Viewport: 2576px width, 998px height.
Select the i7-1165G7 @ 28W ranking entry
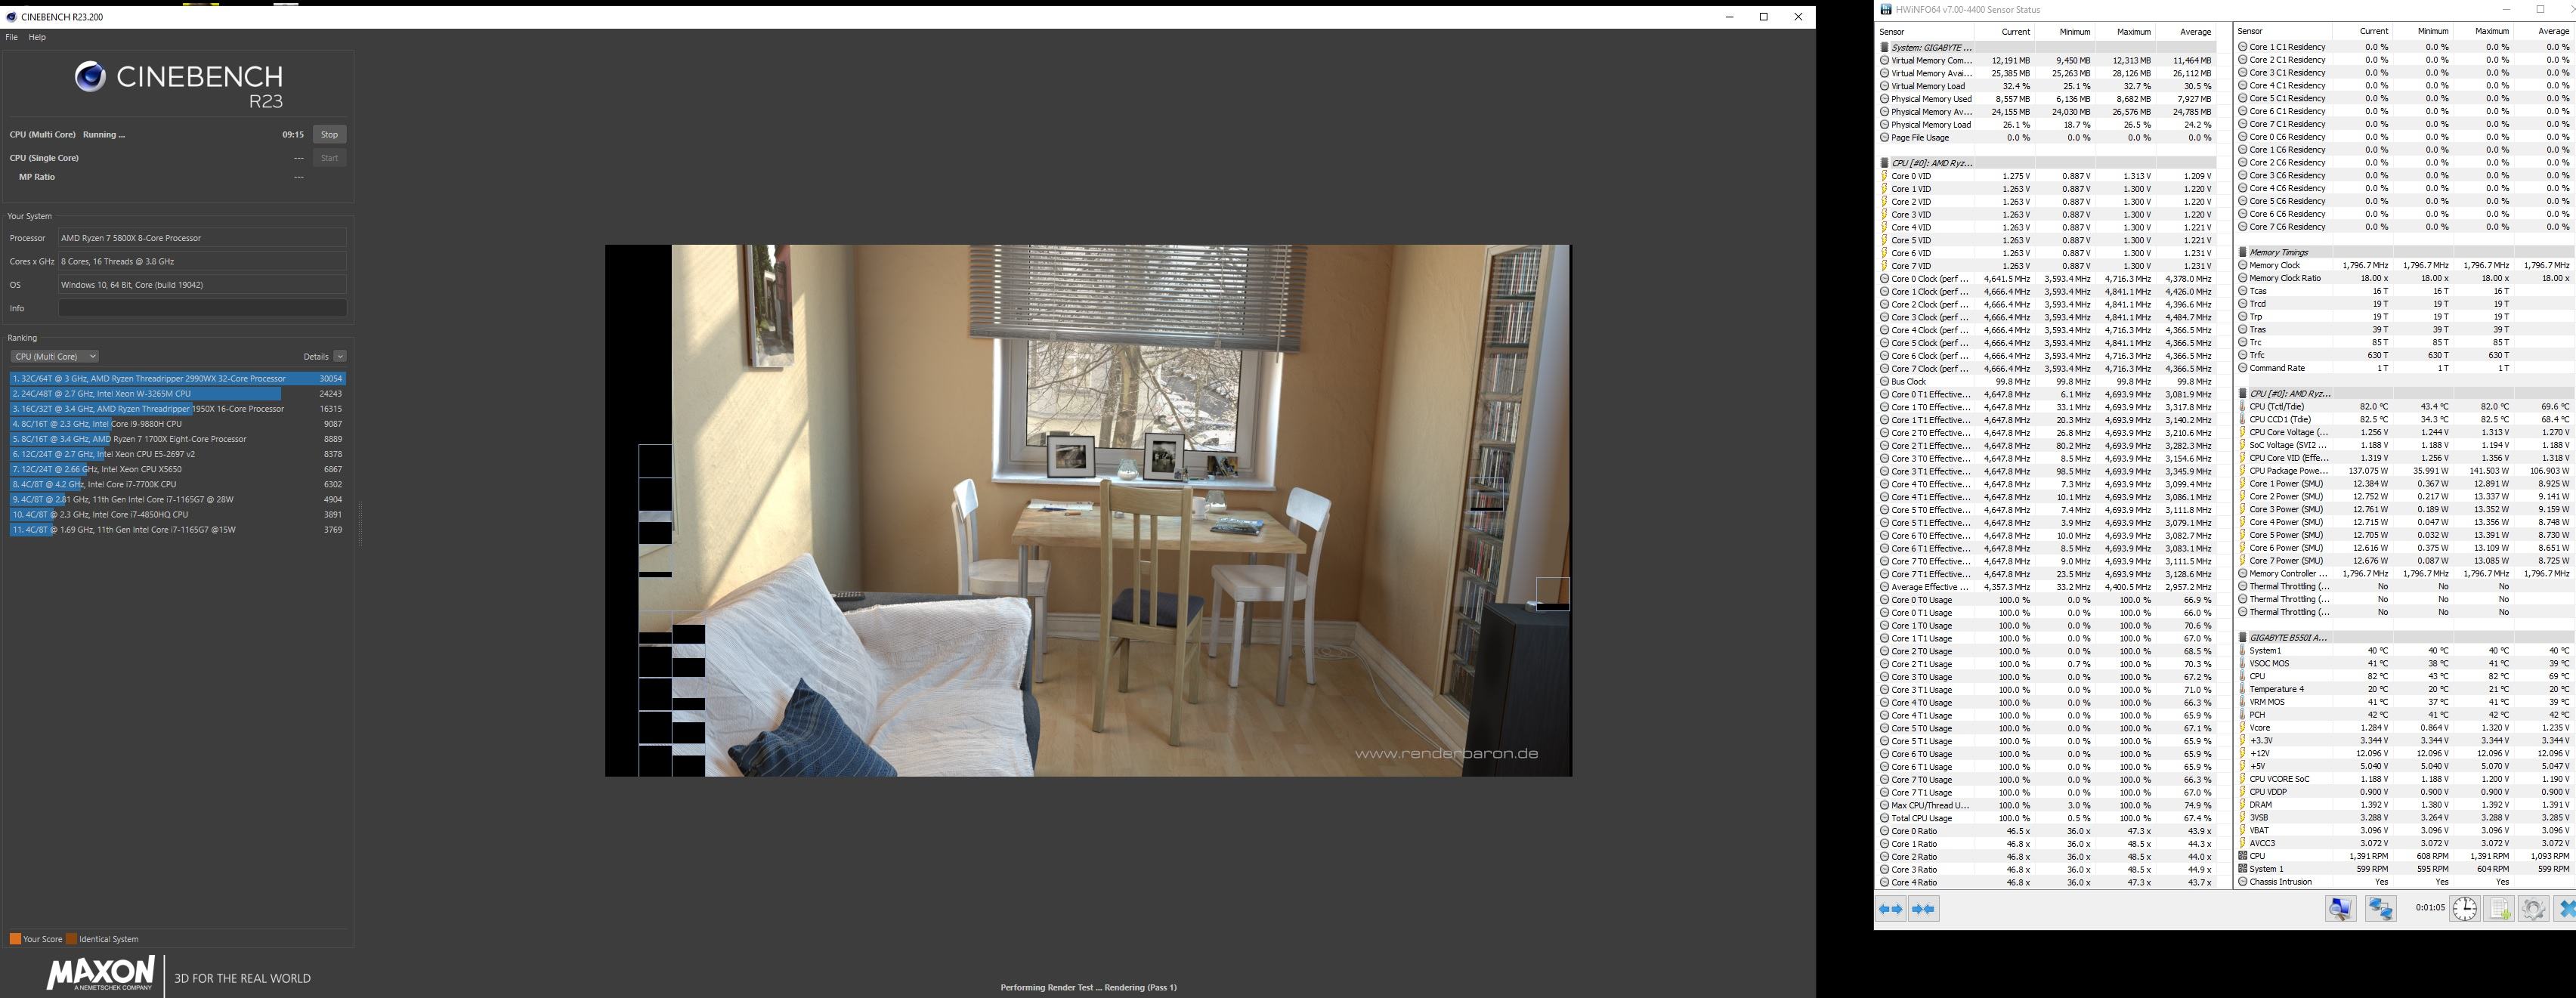point(178,499)
